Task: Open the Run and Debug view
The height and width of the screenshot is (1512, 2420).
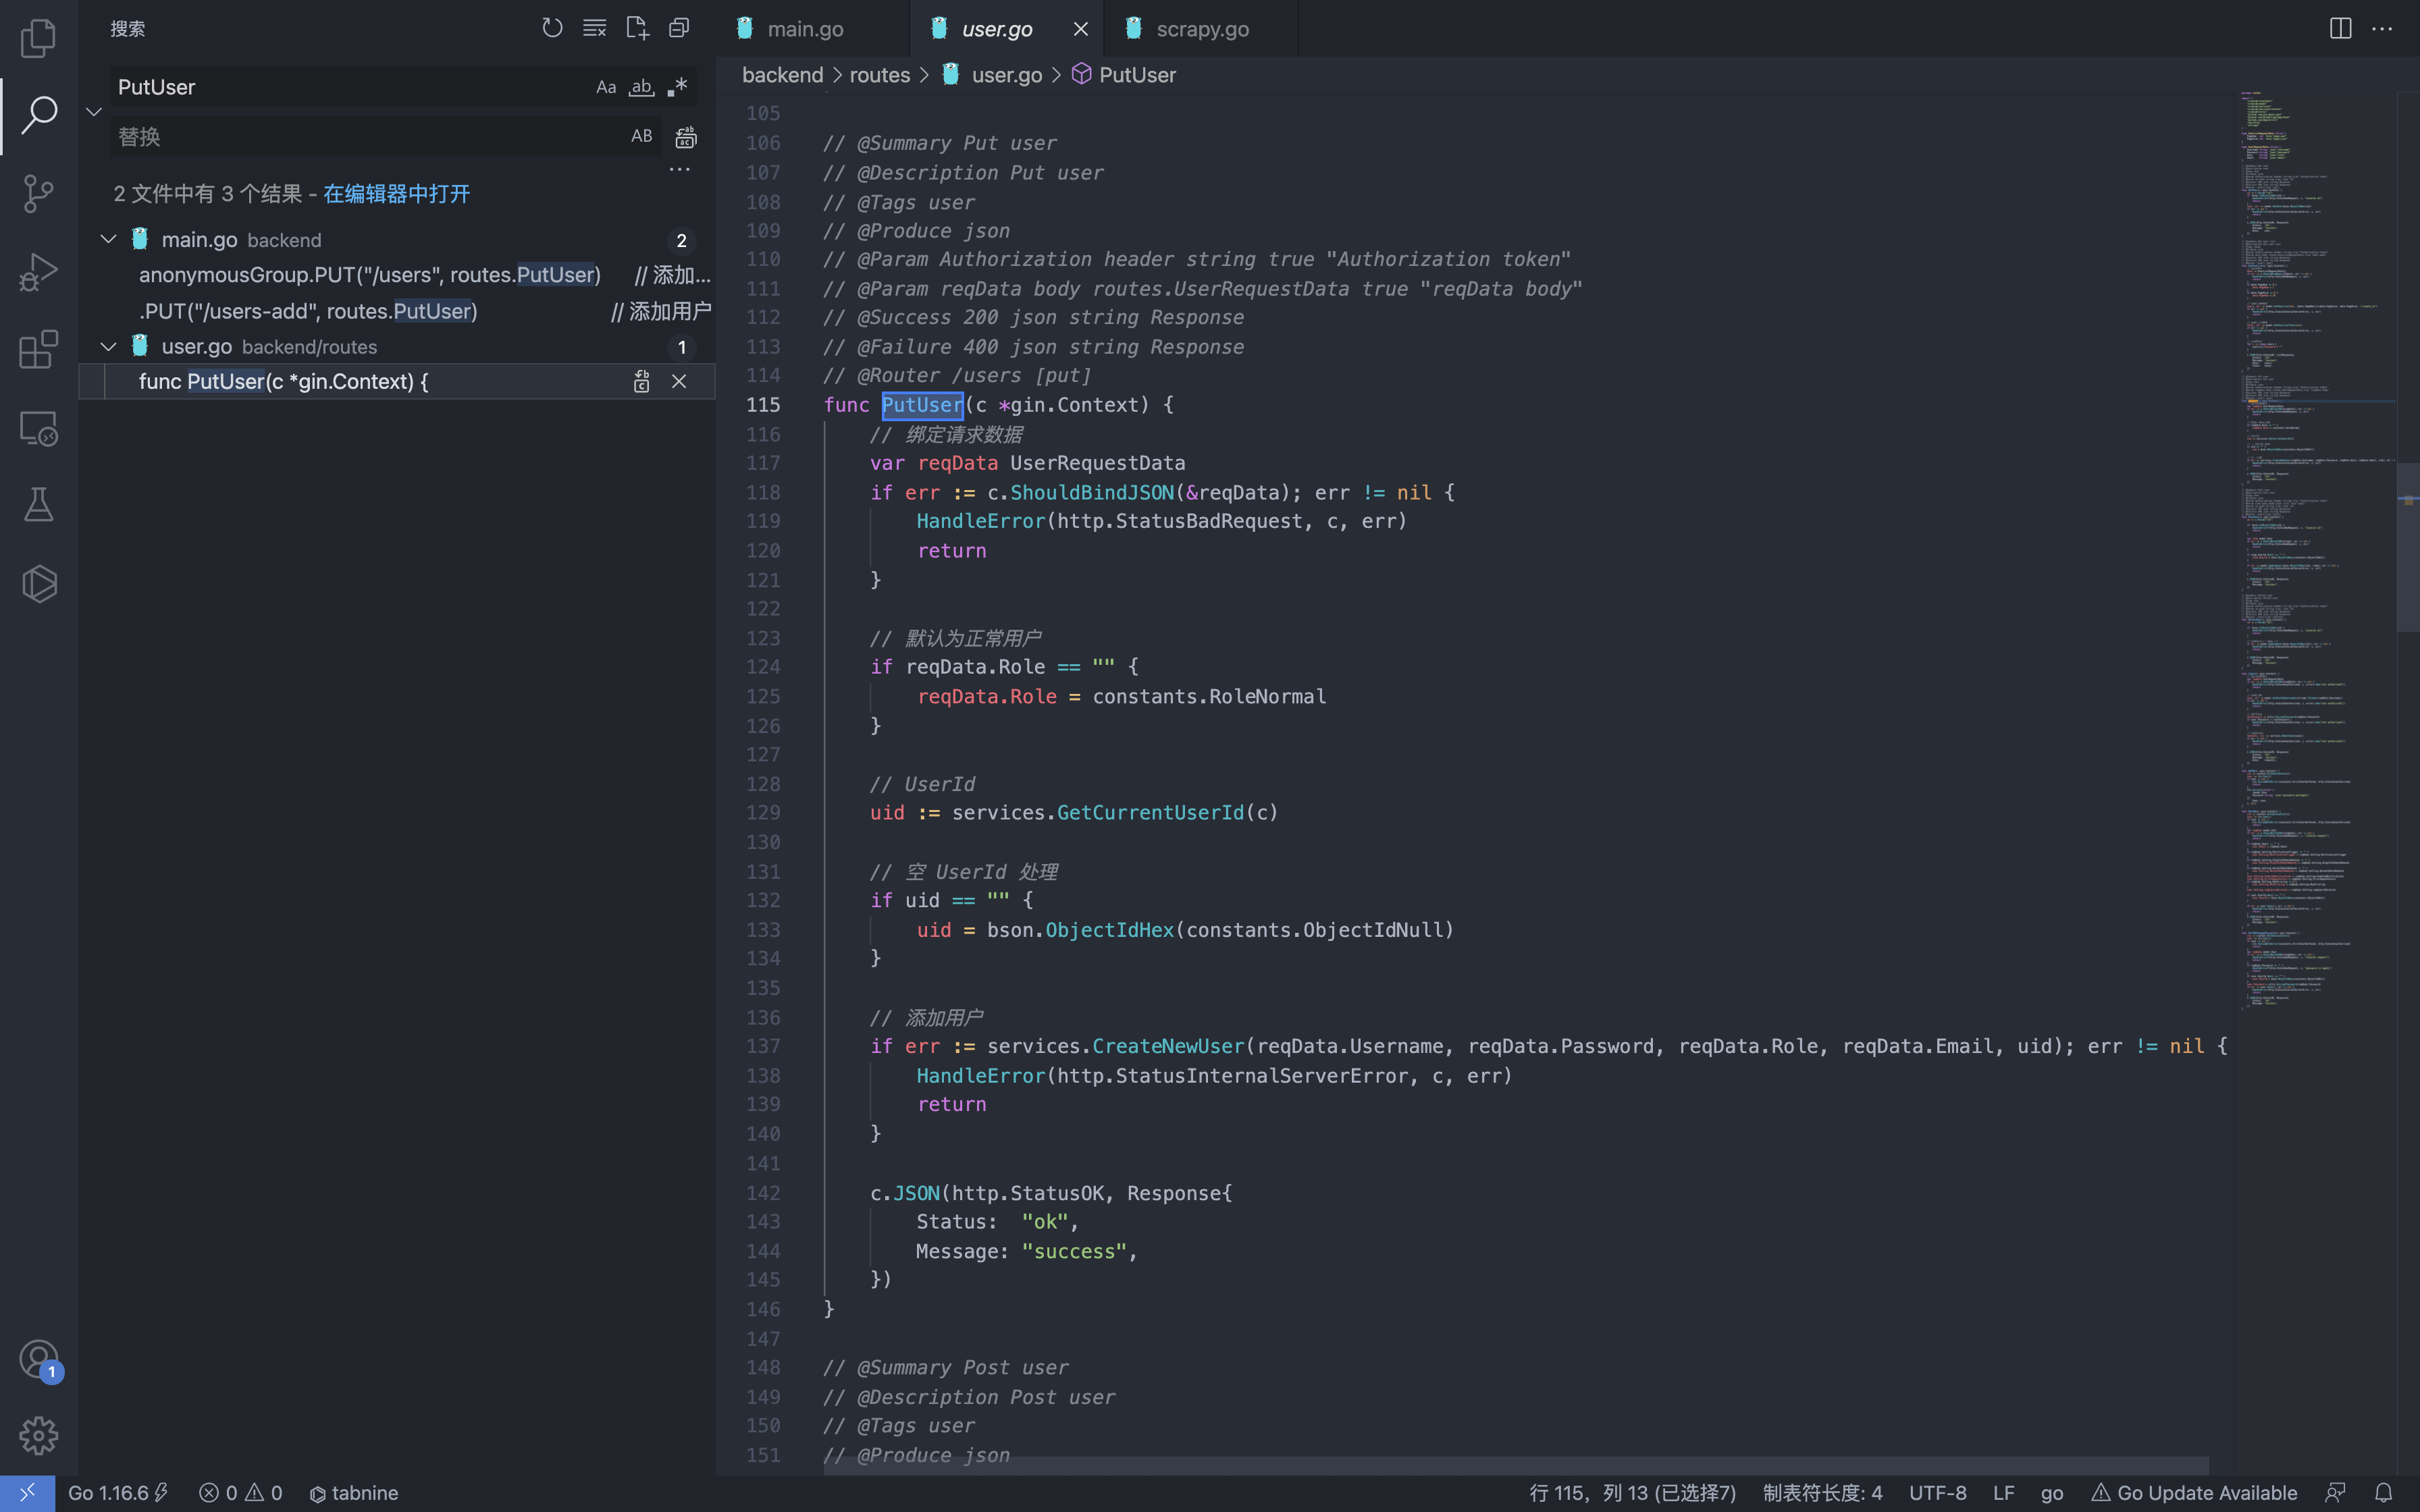Action: (38, 272)
